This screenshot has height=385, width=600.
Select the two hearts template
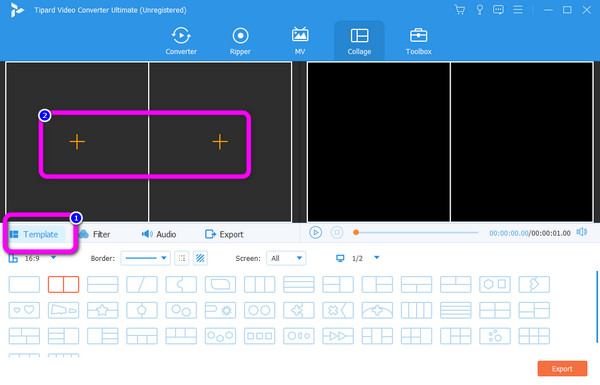24,310
